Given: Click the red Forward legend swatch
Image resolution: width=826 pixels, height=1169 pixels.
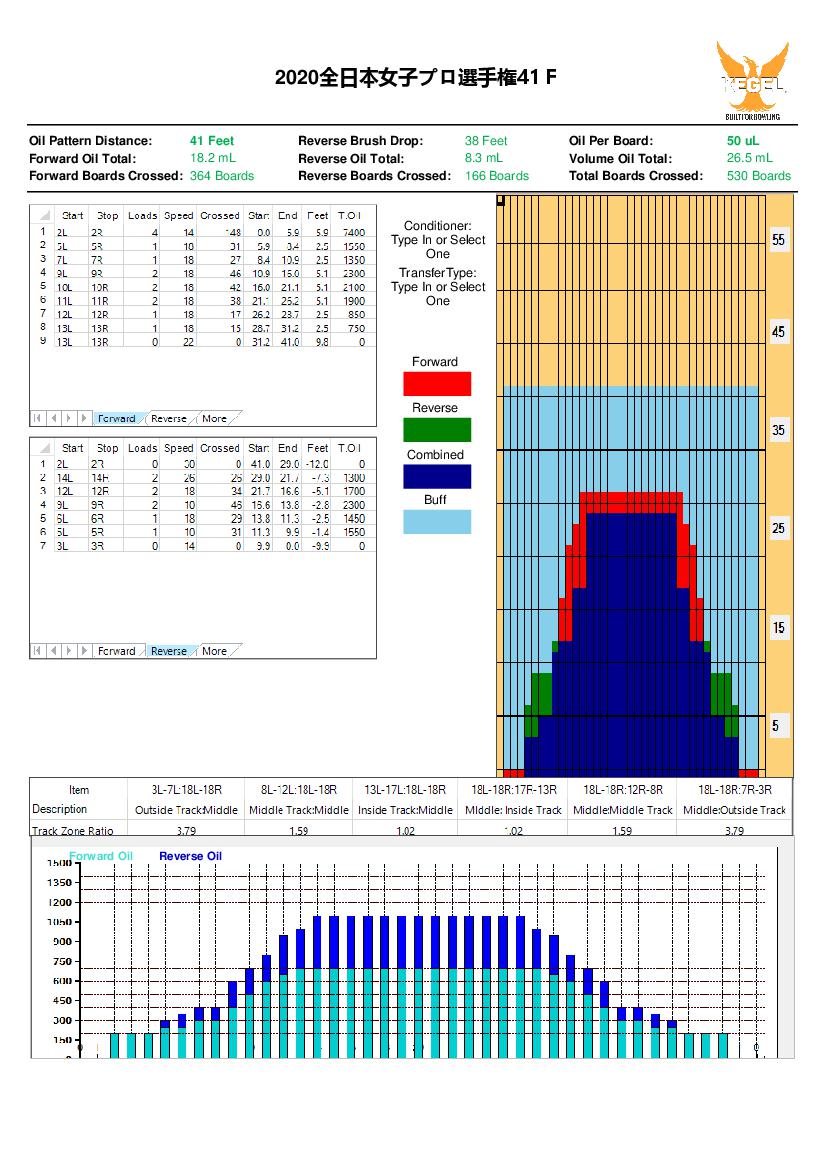Looking at the screenshot, I should coord(437,383).
